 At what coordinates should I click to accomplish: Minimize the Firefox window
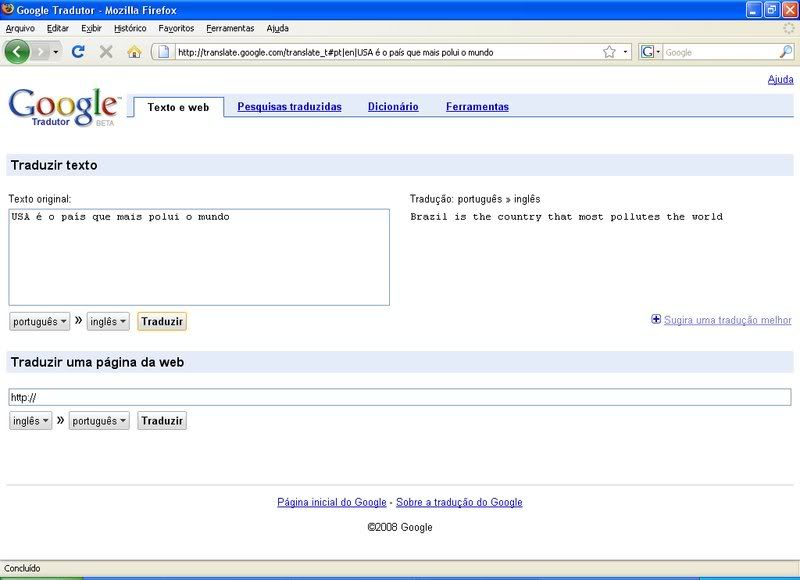coord(754,10)
